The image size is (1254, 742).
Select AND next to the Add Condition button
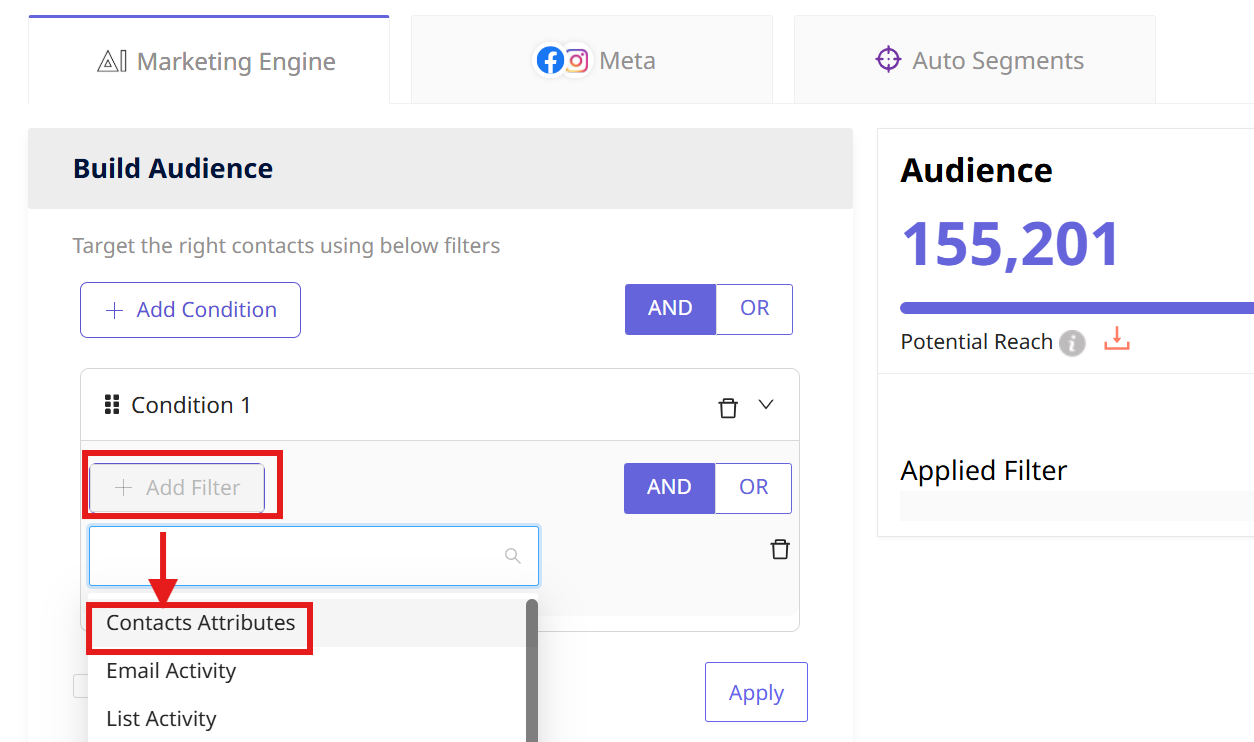(x=670, y=309)
